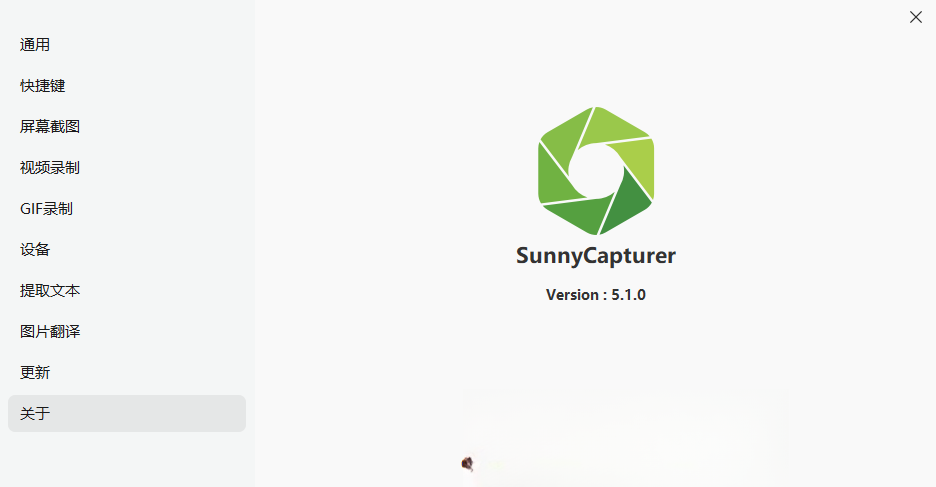Image resolution: width=936 pixels, height=487 pixels.
Task: Open the 更新 page
Action: coord(127,372)
